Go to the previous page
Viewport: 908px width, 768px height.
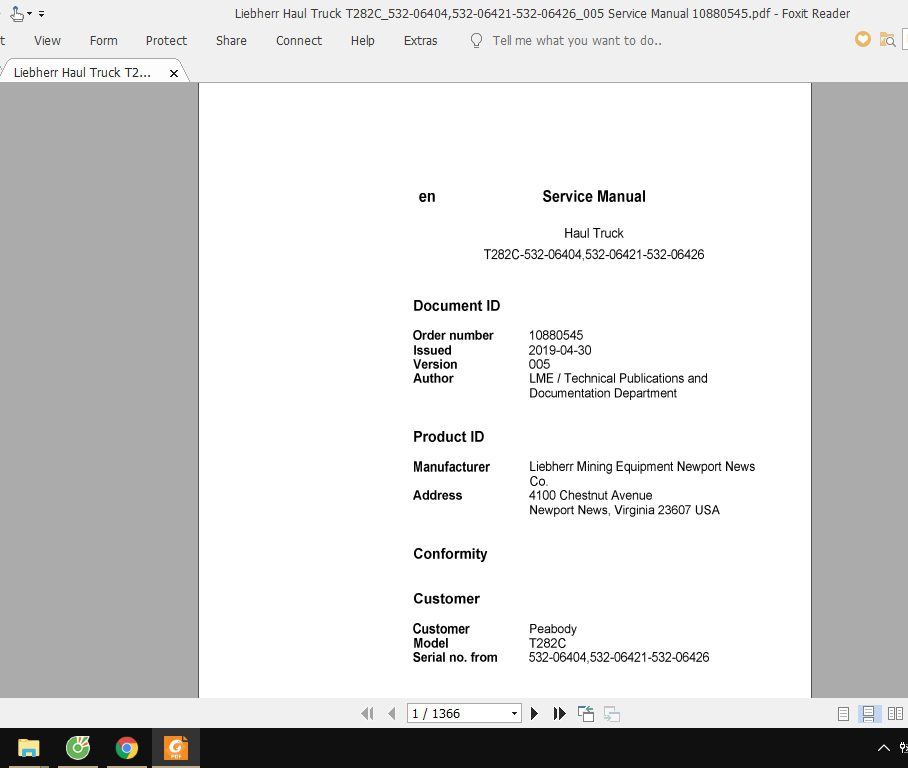pyautogui.click(x=392, y=714)
